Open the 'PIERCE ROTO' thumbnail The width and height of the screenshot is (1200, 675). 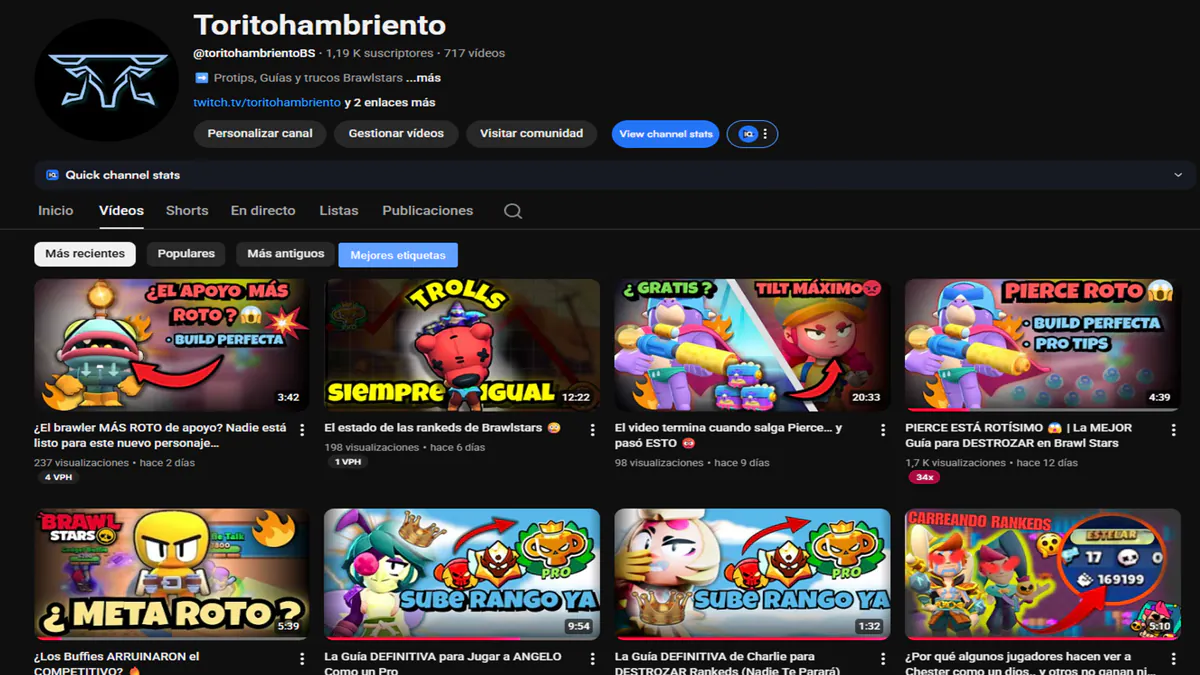(1043, 345)
